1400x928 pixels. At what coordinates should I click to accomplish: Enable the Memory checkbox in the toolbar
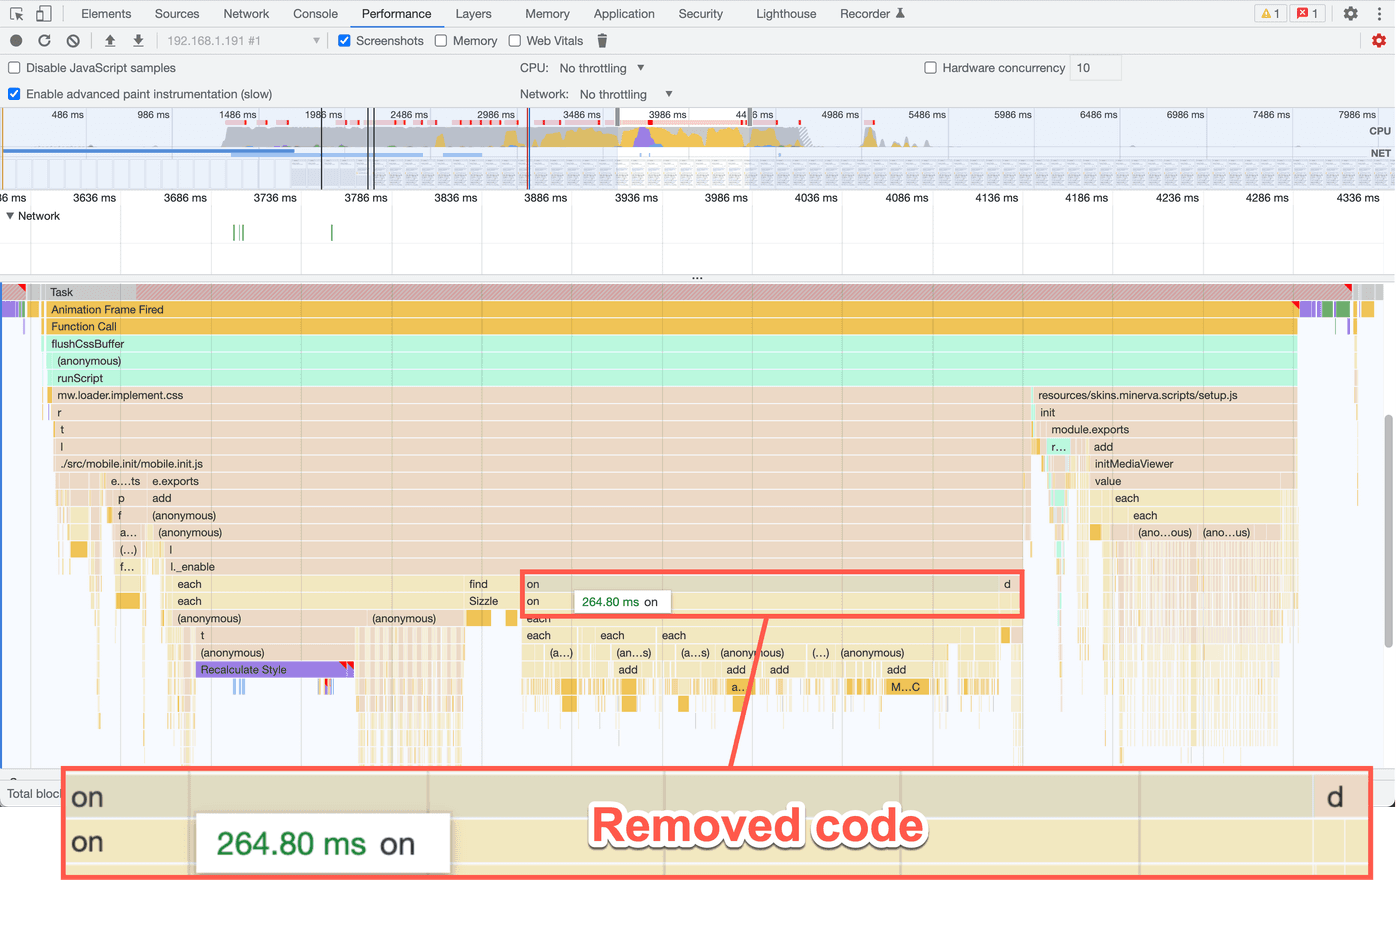point(441,41)
